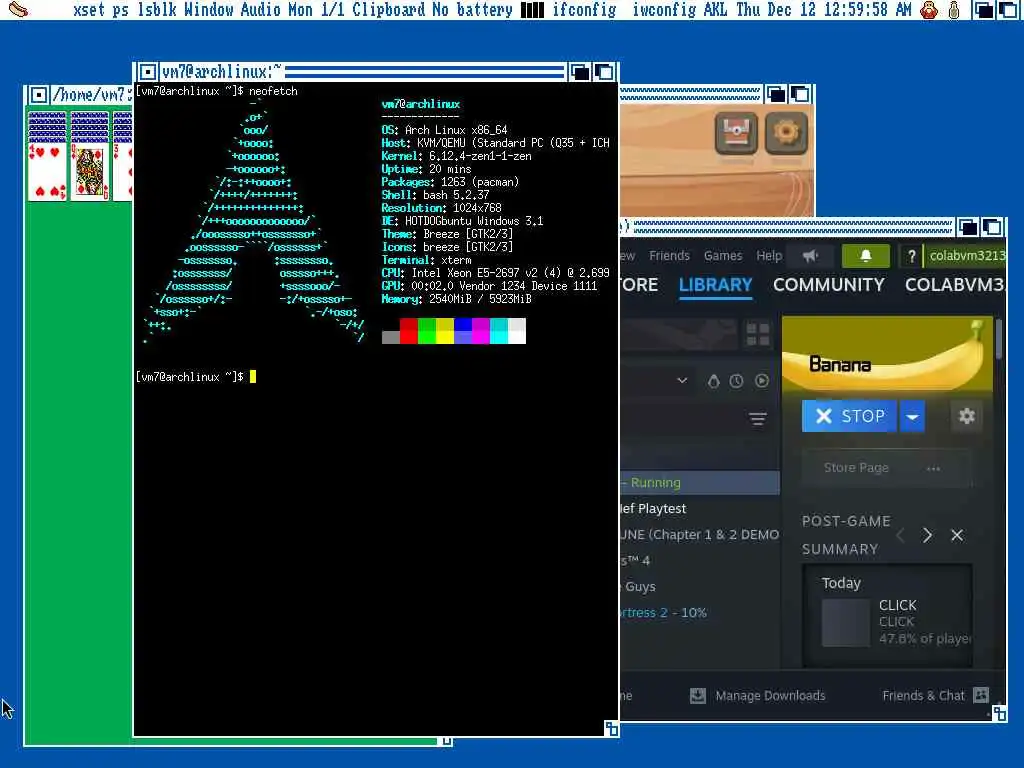Image resolution: width=1024 pixels, height=768 pixels.
Task: Toggle the recent activity clock filter icon
Action: (x=736, y=381)
